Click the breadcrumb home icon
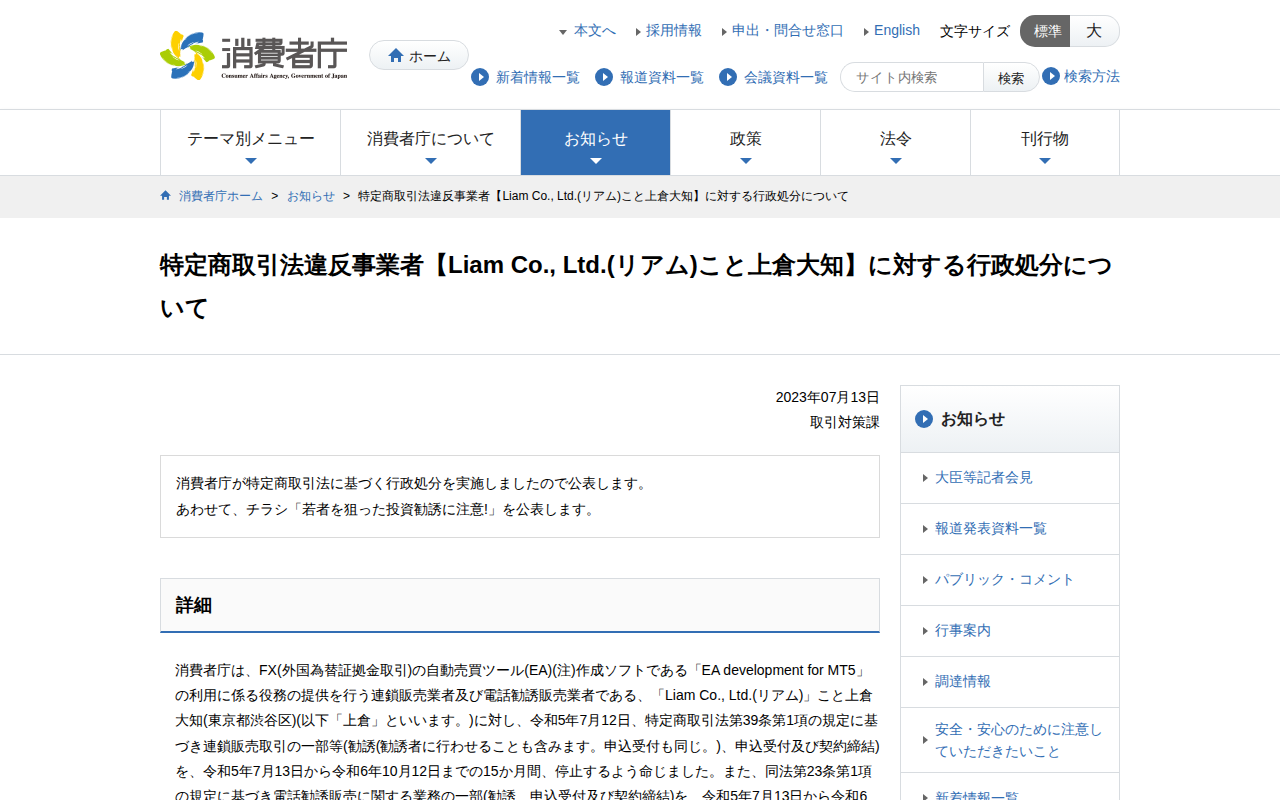This screenshot has width=1280, height=800. [166, 196]
